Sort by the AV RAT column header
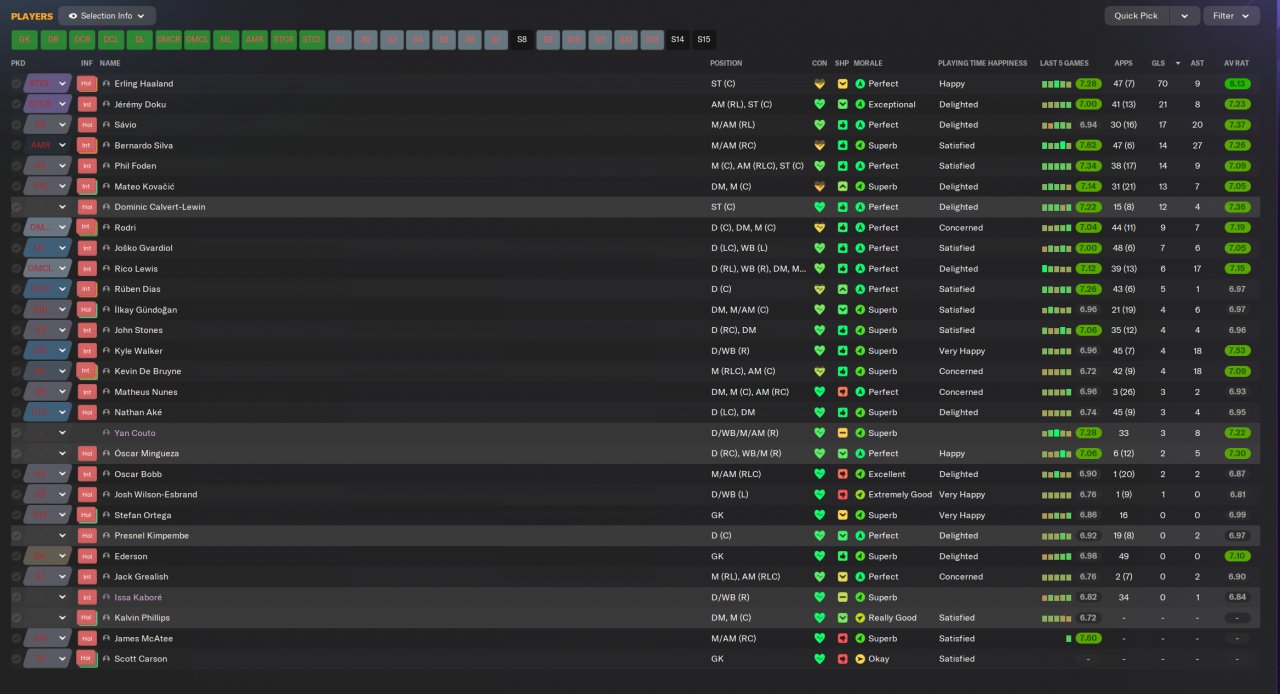 point(1237,63)
